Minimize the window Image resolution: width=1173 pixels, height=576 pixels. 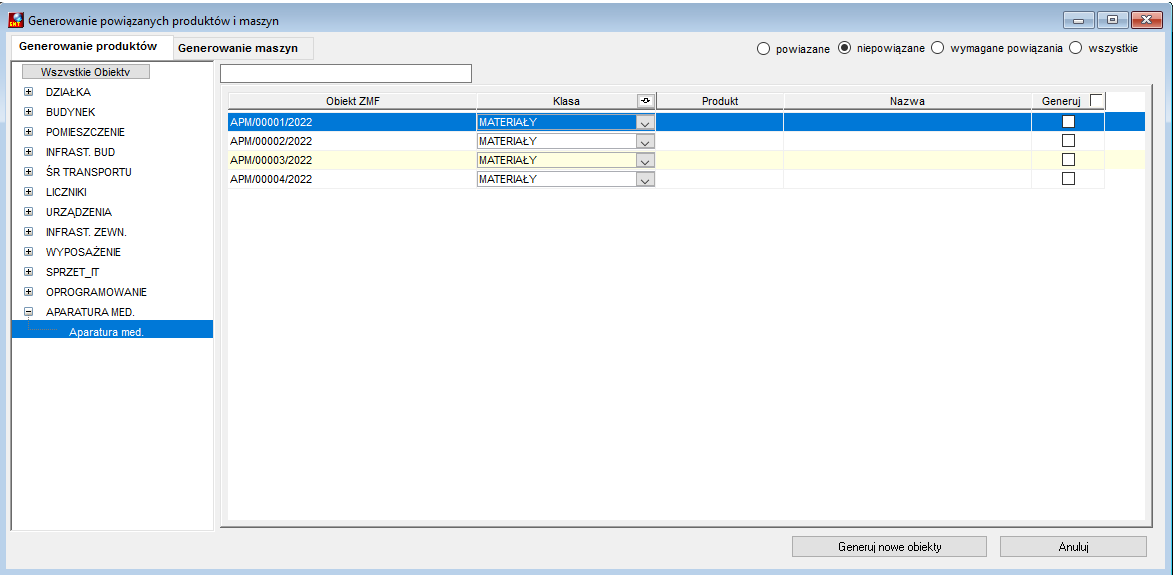1078,19
